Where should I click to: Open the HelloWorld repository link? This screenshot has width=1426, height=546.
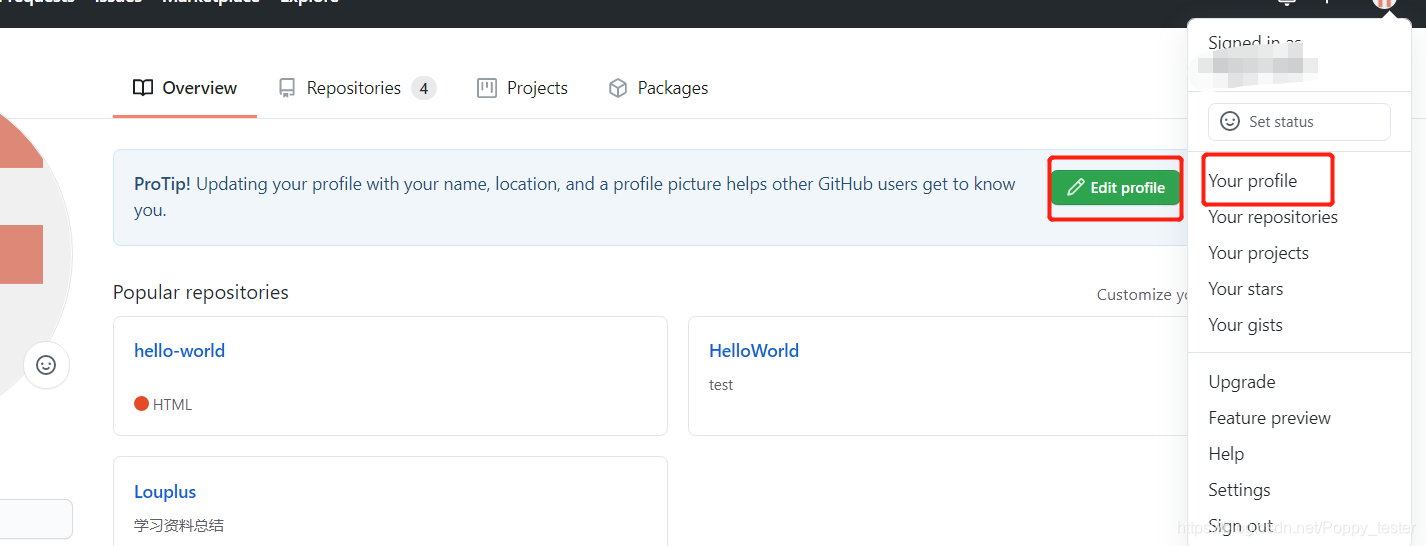[x=753, y=351]
